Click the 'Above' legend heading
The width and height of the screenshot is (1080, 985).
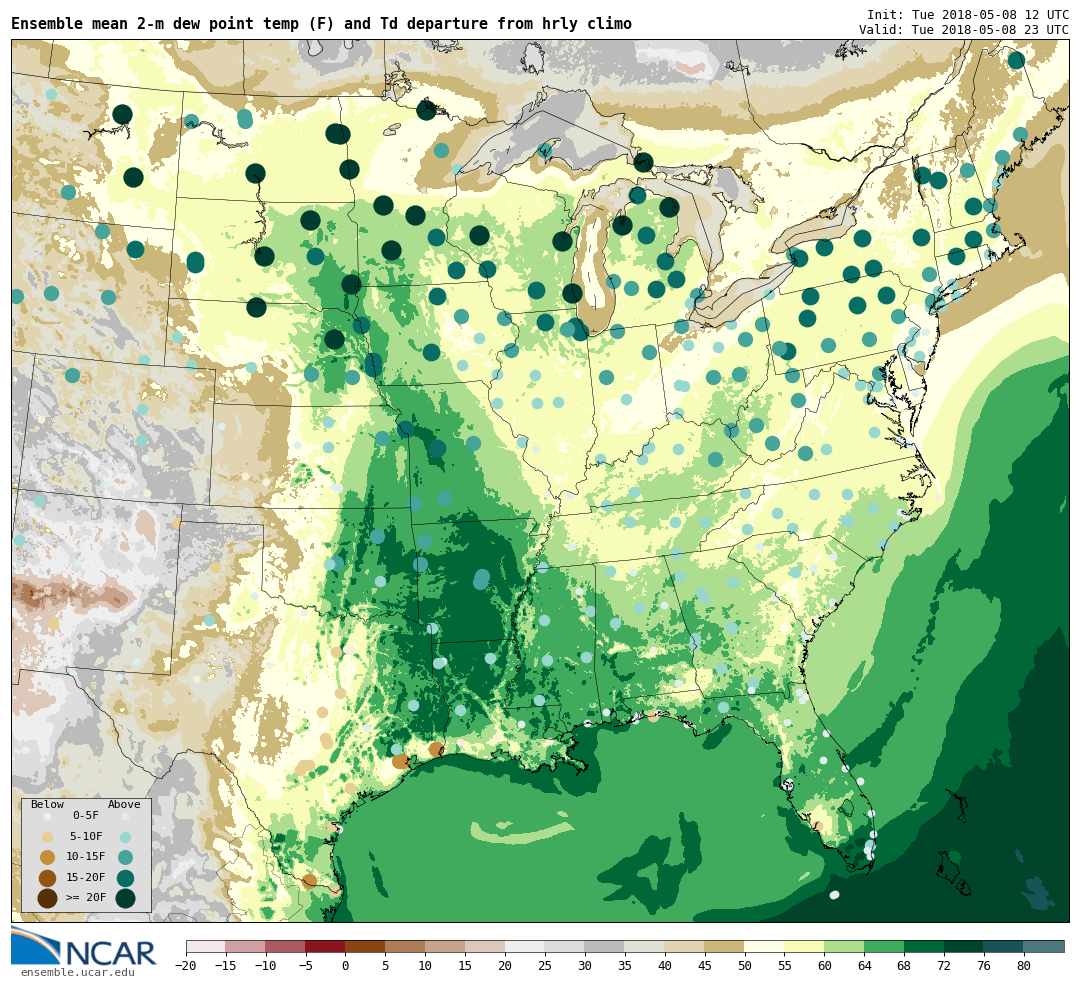point(124,805)
